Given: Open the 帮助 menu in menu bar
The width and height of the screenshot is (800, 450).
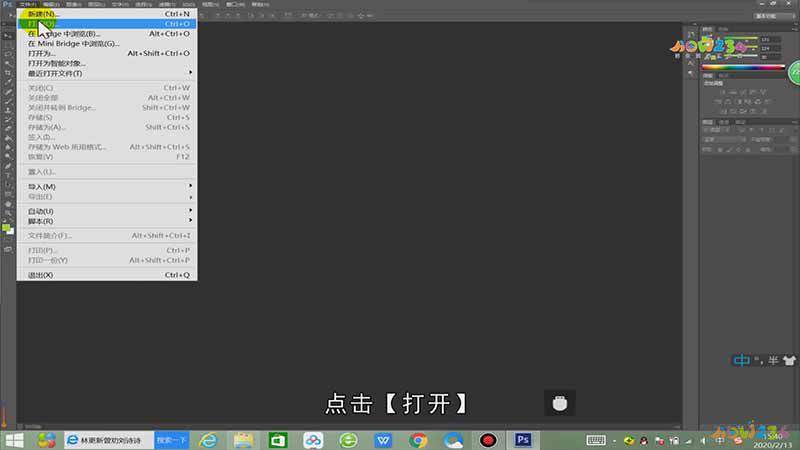Looking at the screenshot, I should coord(260,4).
